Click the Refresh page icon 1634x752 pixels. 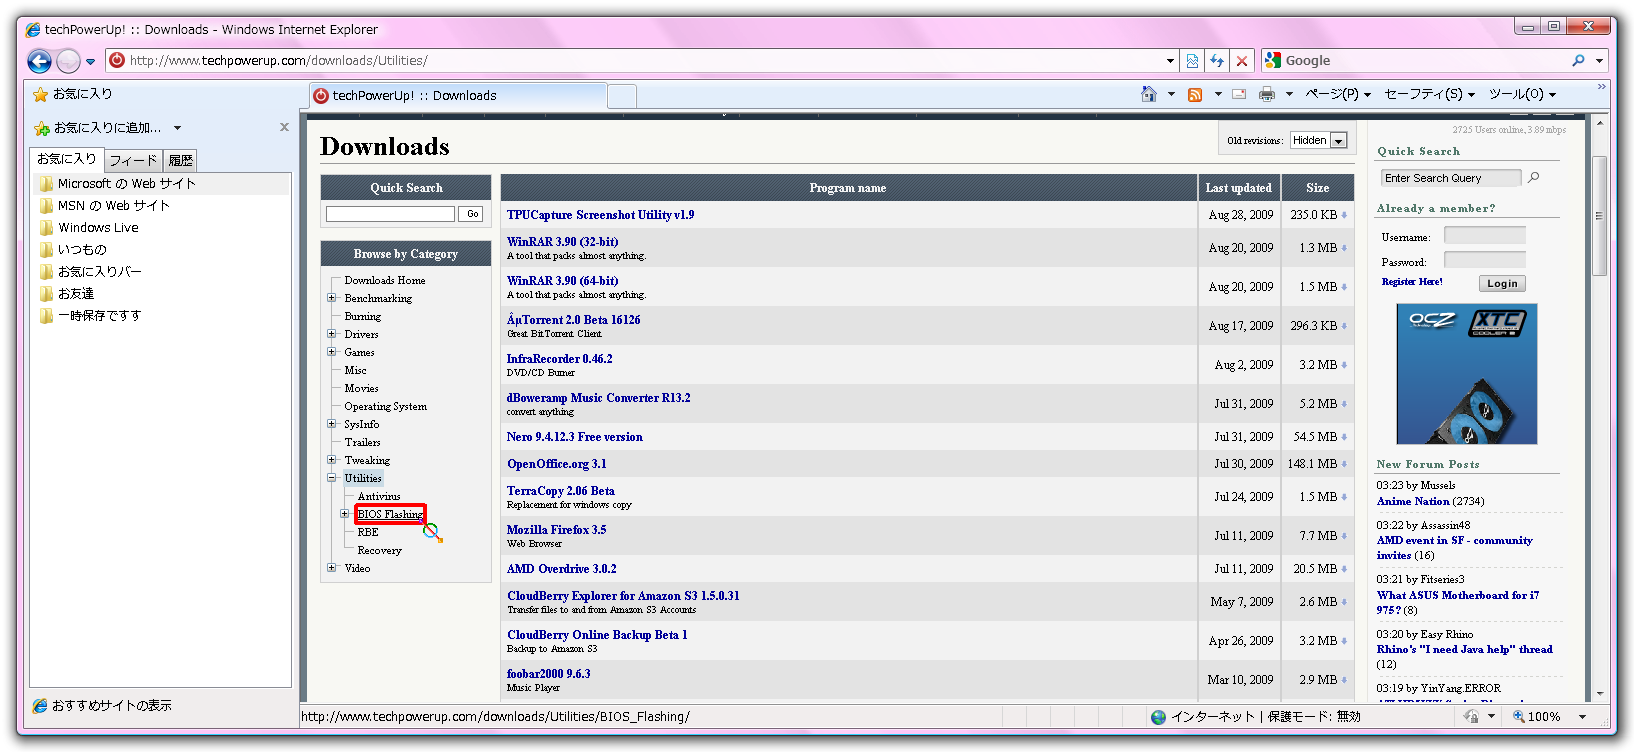tap(1217, 61)
